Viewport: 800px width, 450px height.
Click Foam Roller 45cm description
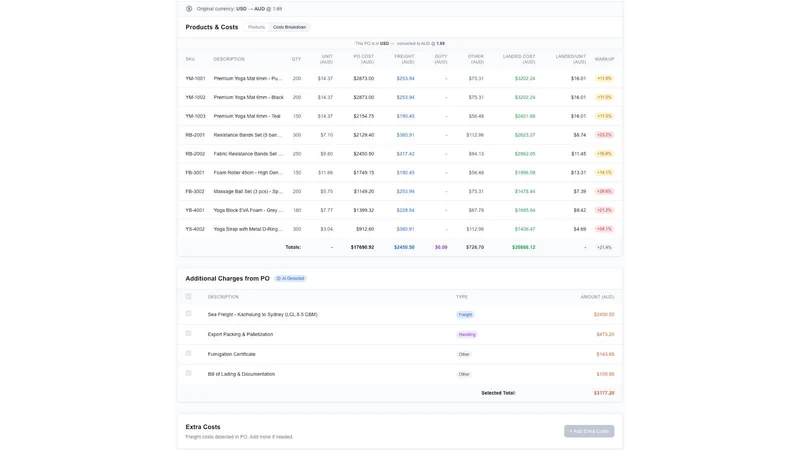click(x=248, y=173)
